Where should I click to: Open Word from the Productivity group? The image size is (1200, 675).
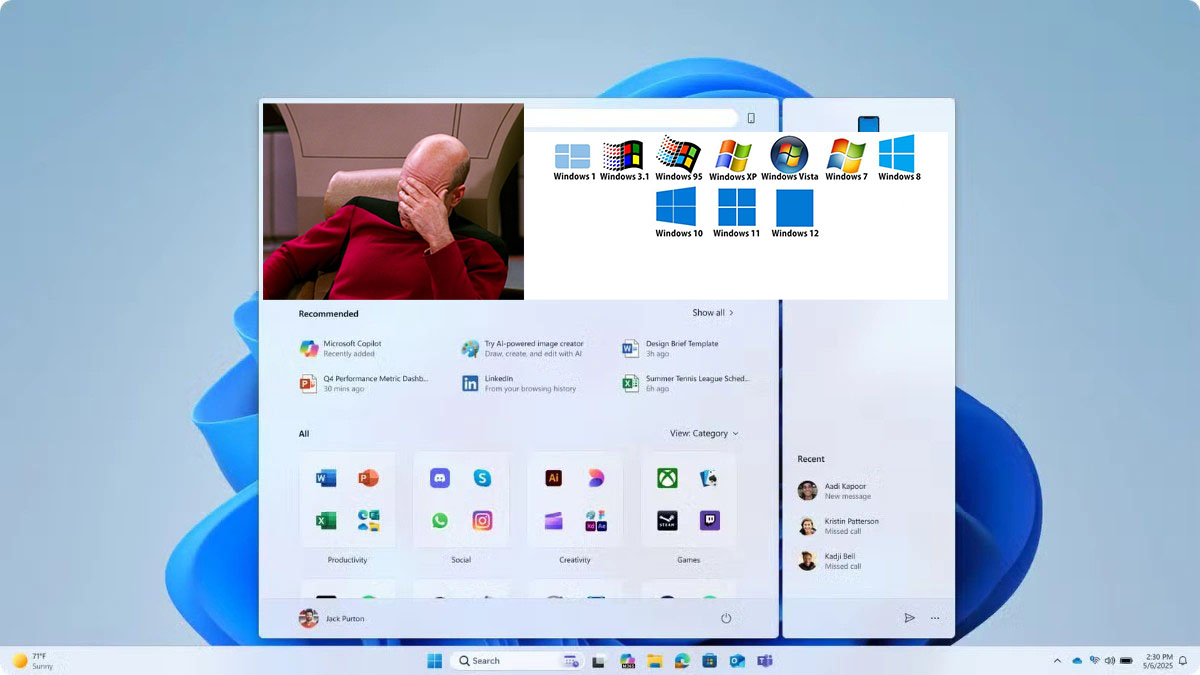pyautogui.click(x=326, y=479)
